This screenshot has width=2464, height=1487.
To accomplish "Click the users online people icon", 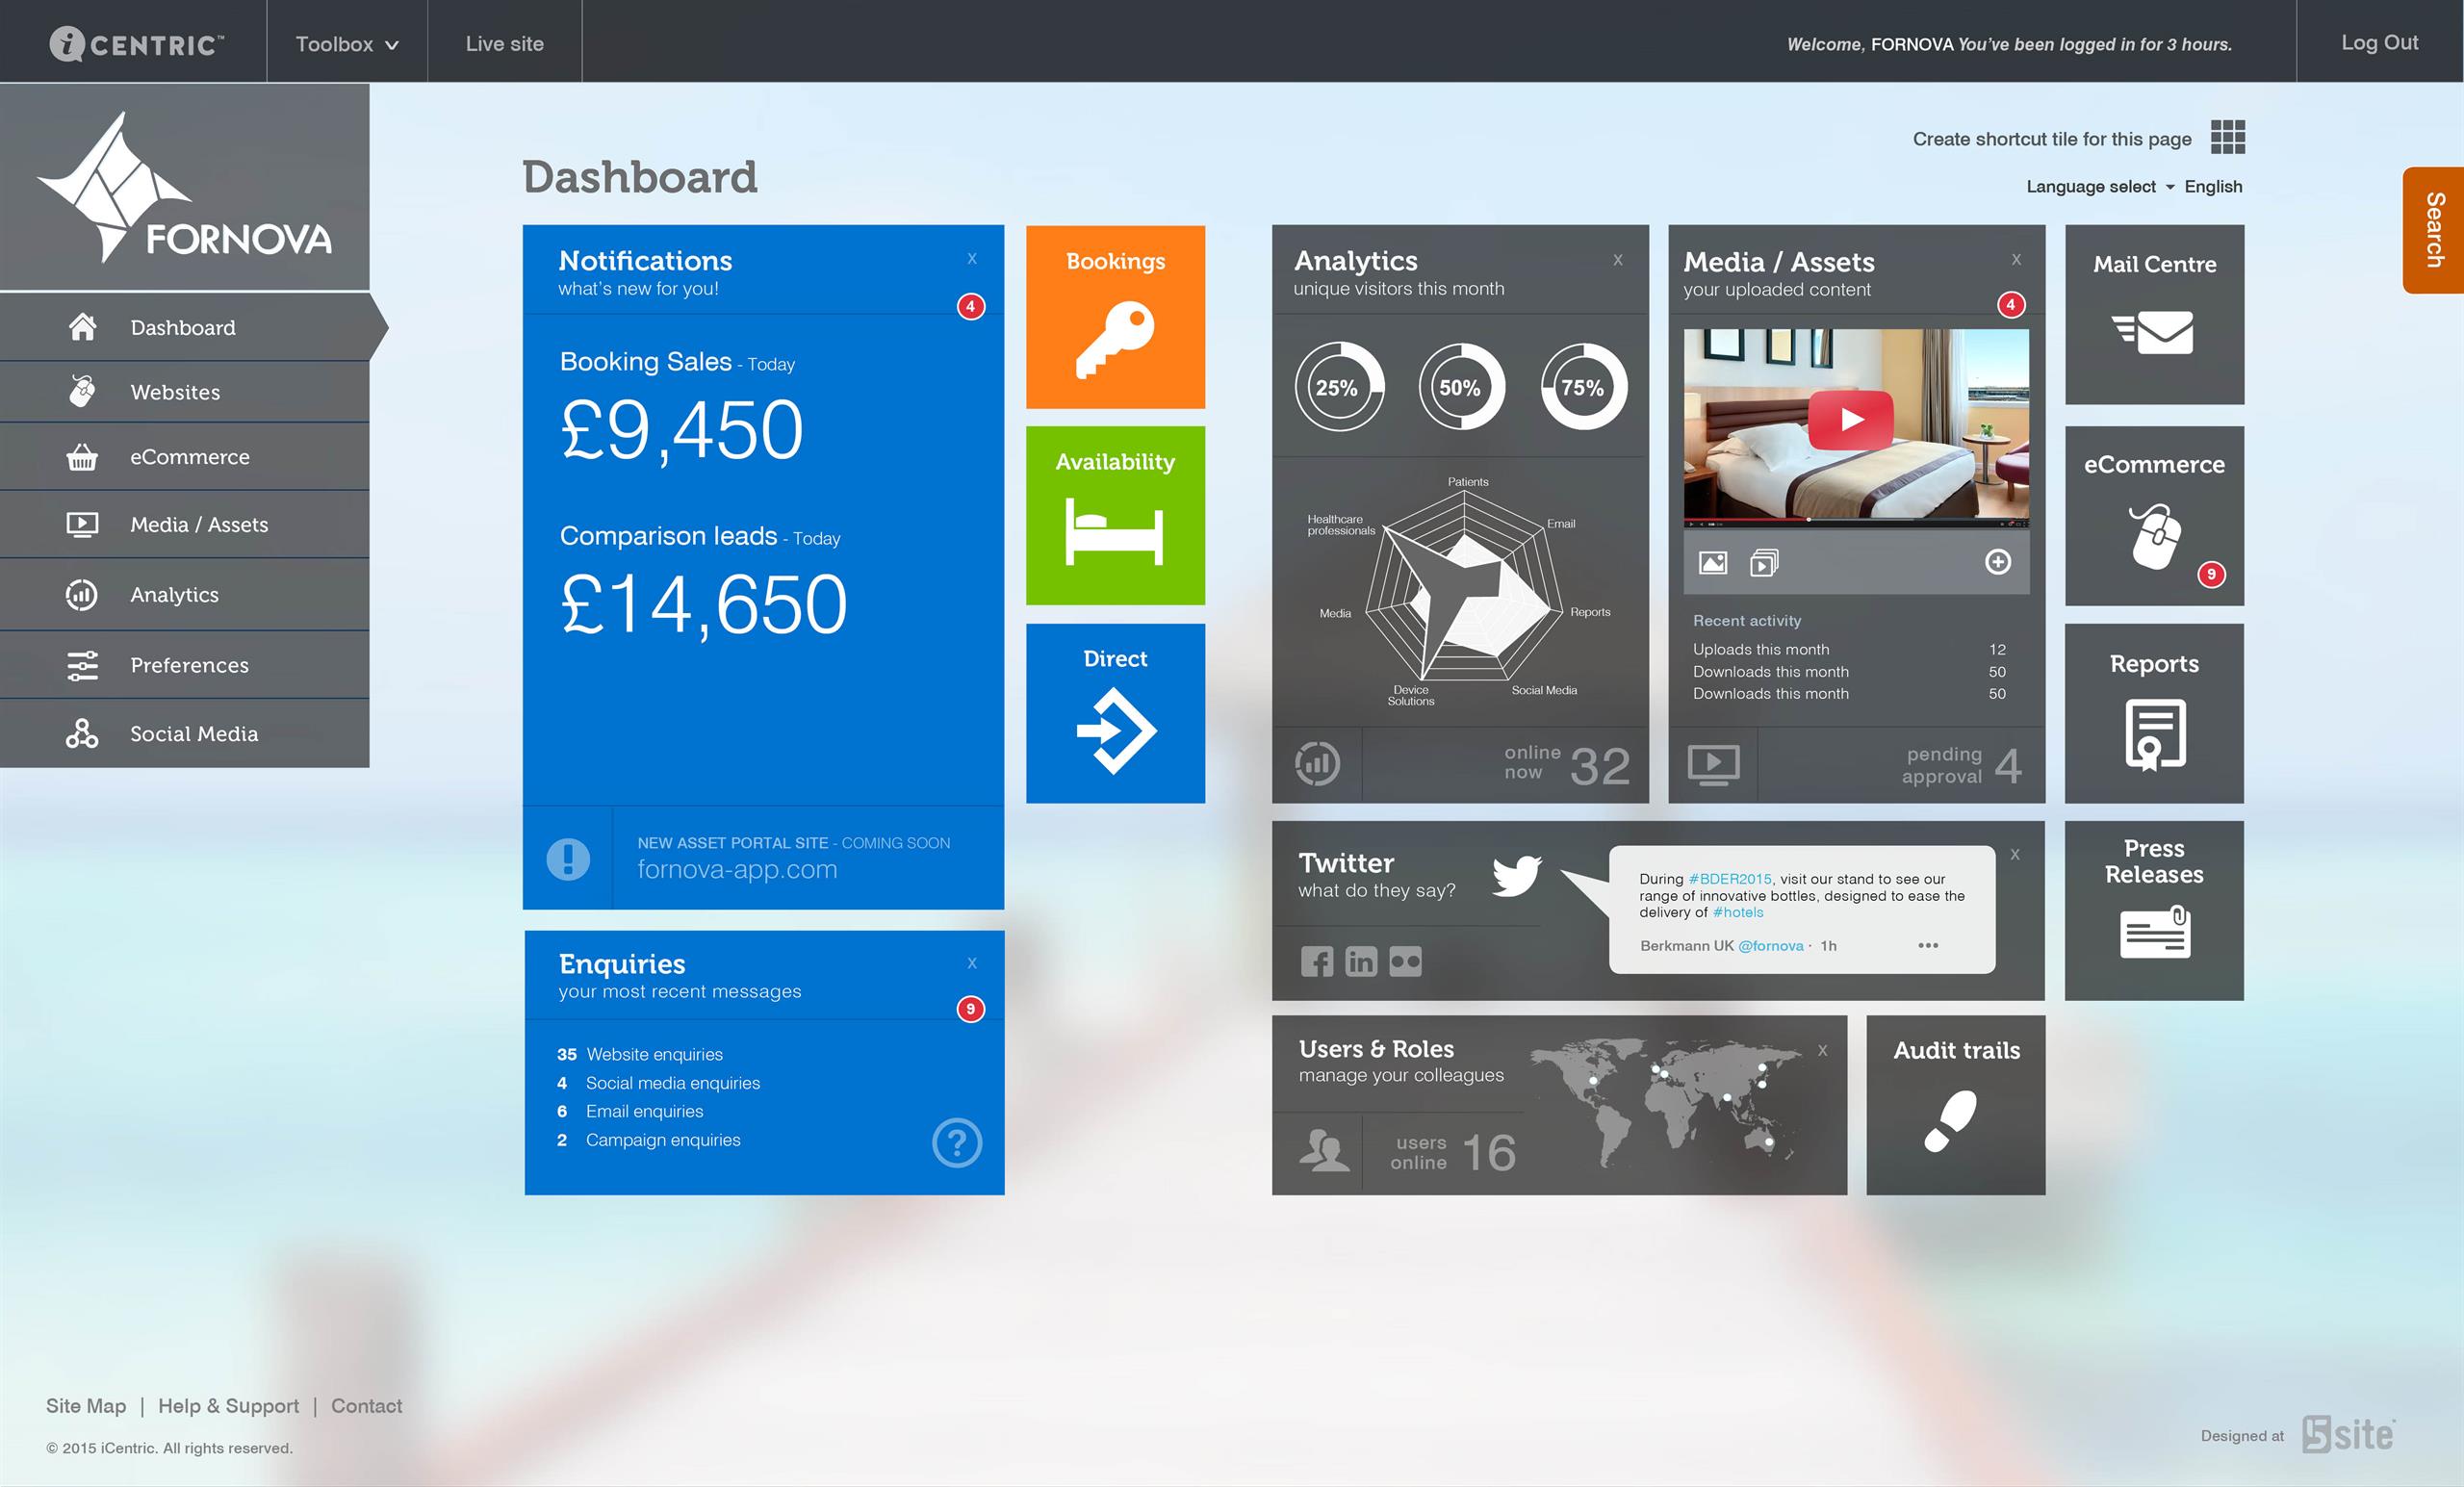I will [1324, 1150].
